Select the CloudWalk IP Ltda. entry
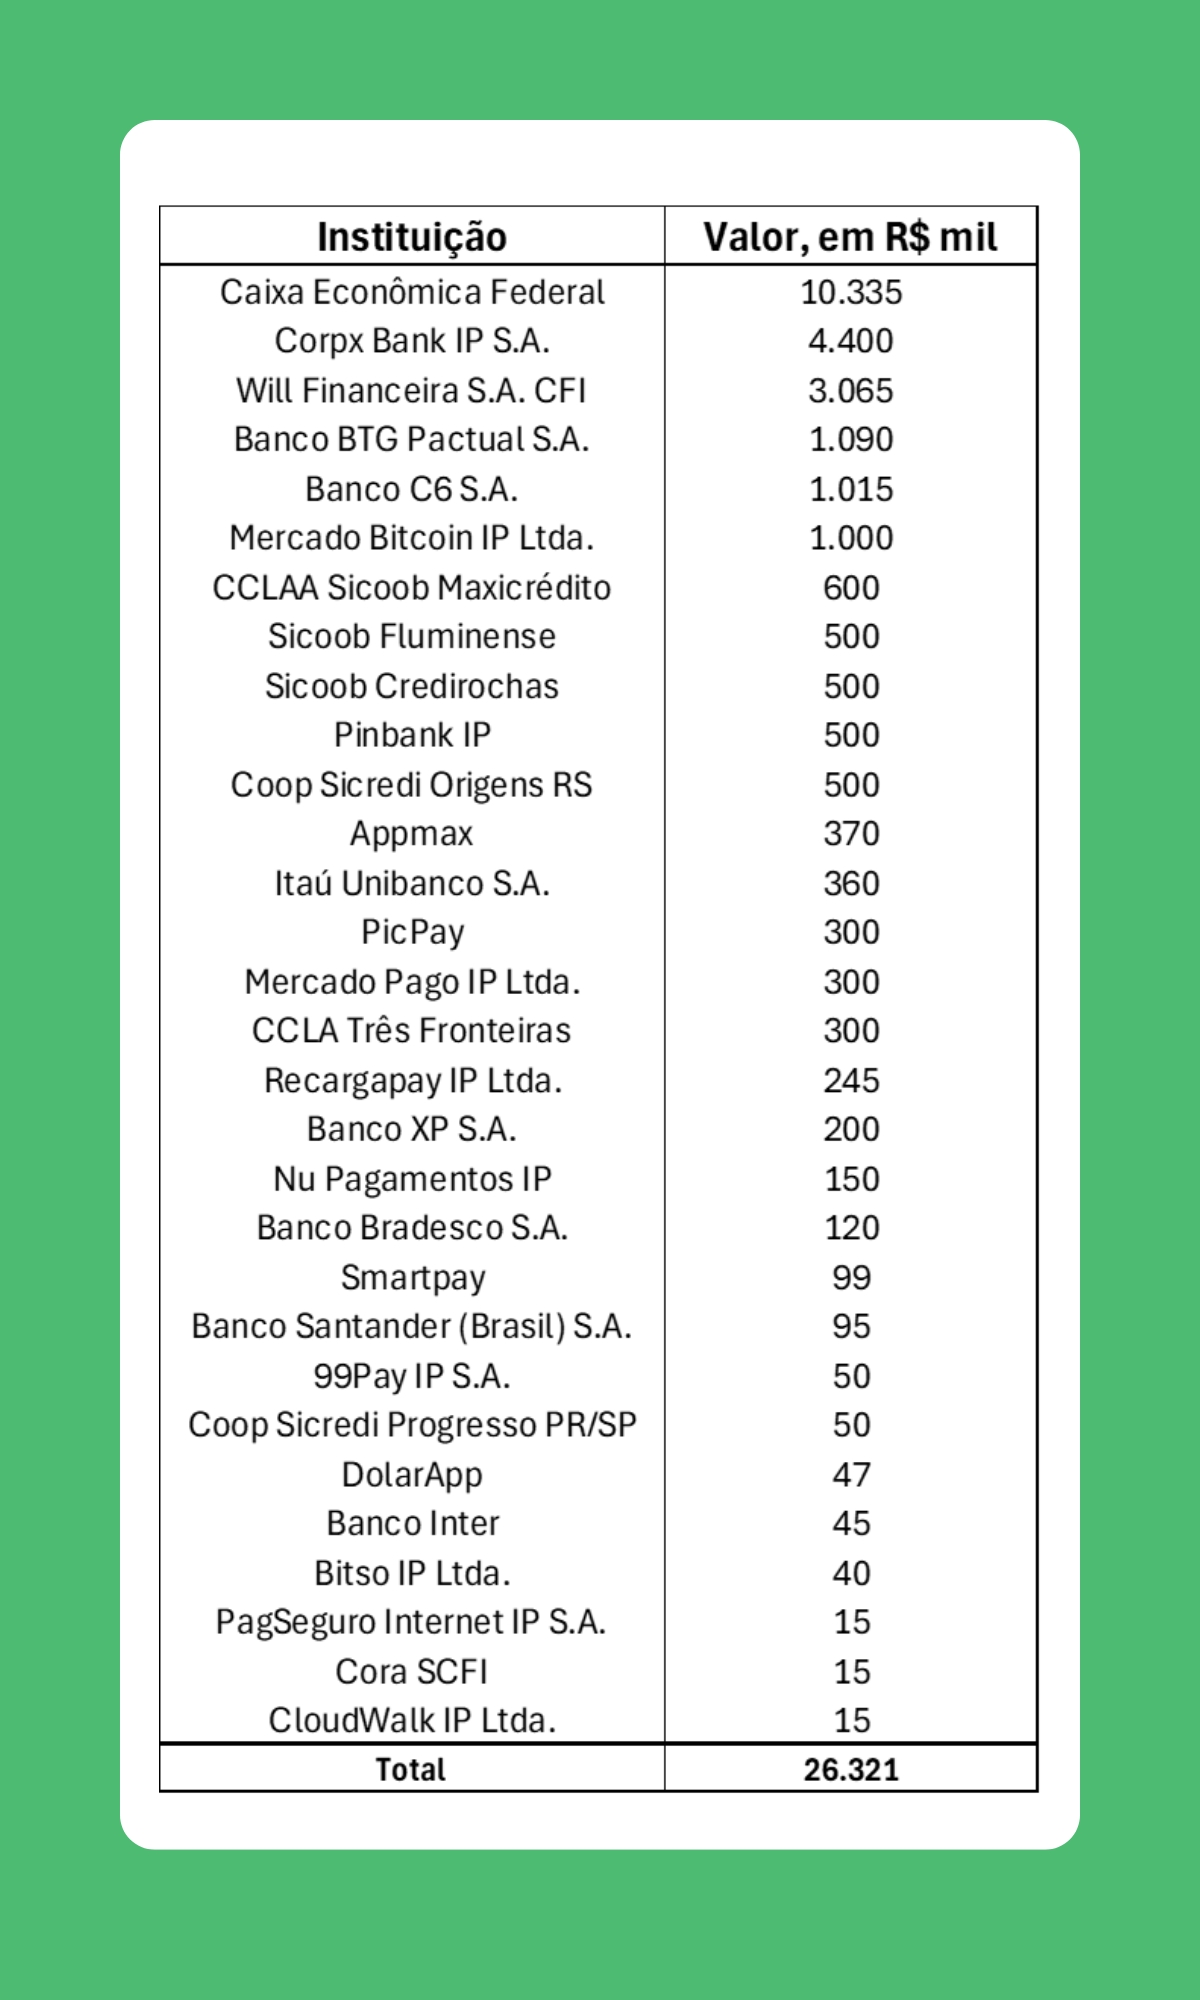This screenshot has height=2000, width=1200. 411,1720
